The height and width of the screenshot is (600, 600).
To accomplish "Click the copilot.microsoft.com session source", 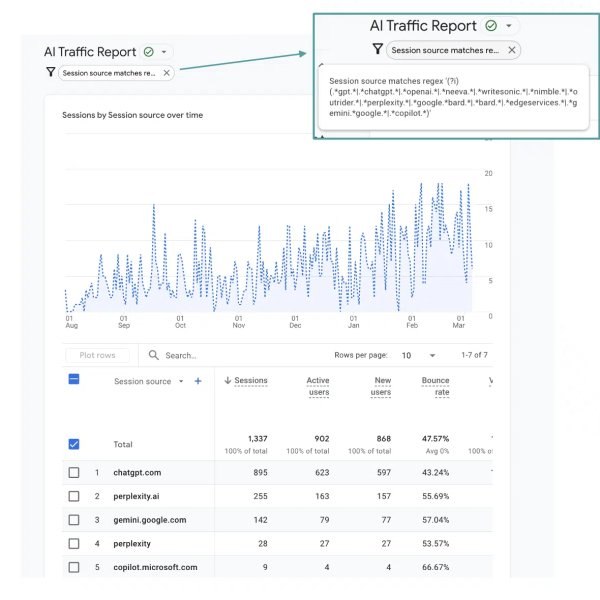I will 155,567.
